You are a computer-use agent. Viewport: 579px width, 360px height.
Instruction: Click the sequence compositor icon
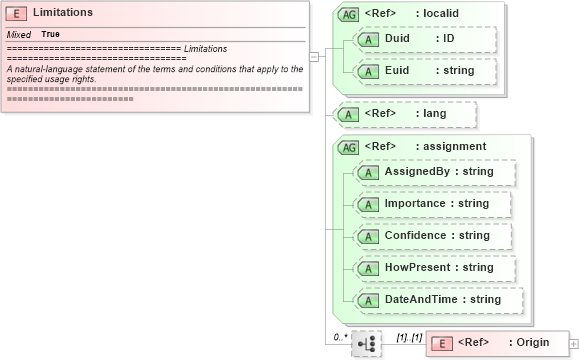coord(366,344)
